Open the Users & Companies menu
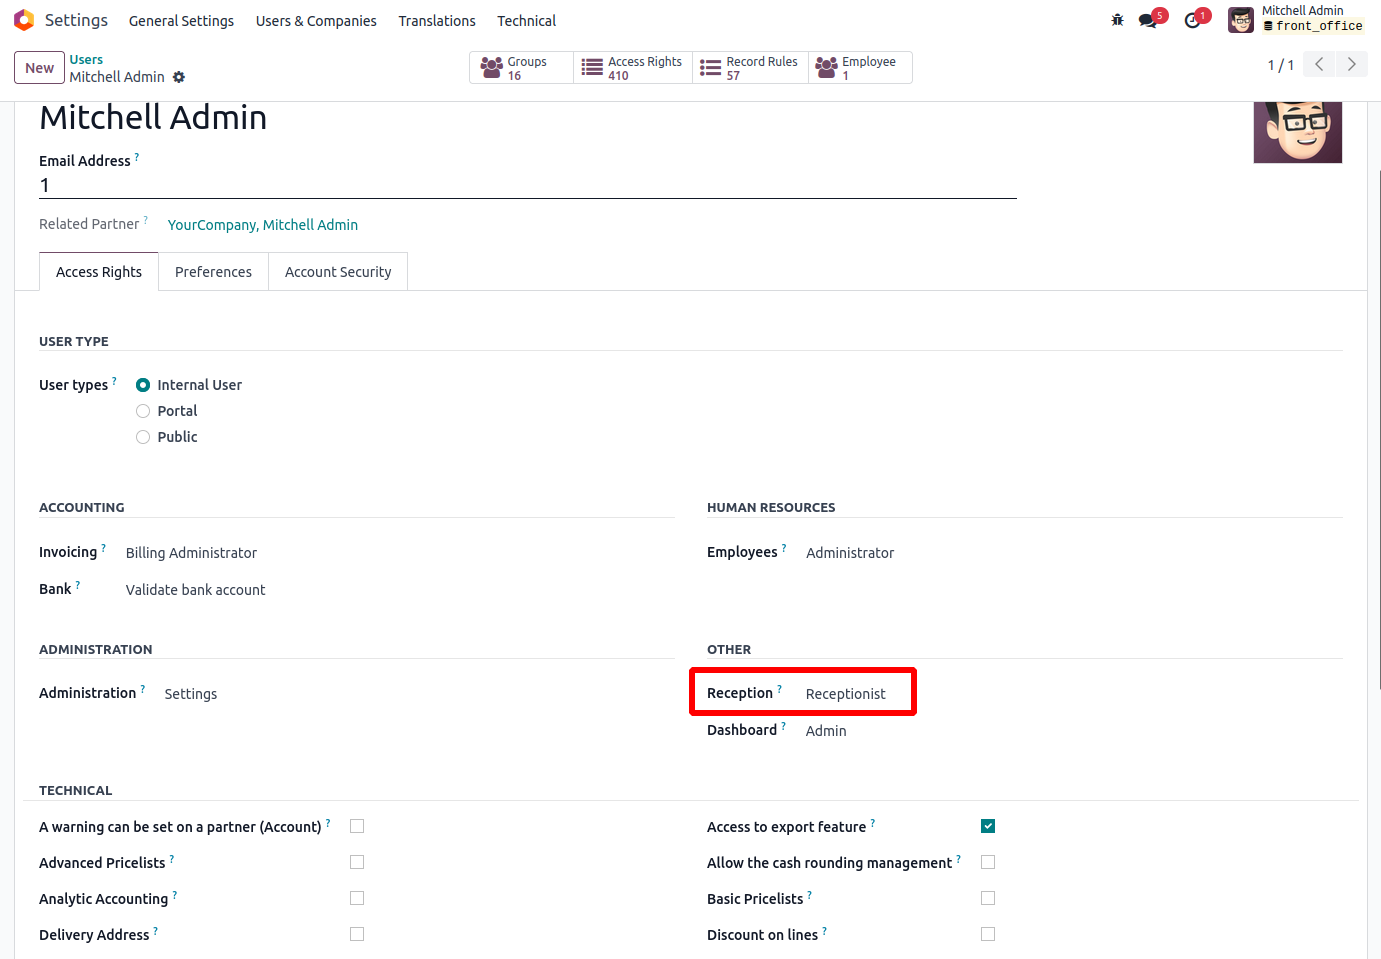1381x959 pixels. pyautogui.click(x=316, y=21)
